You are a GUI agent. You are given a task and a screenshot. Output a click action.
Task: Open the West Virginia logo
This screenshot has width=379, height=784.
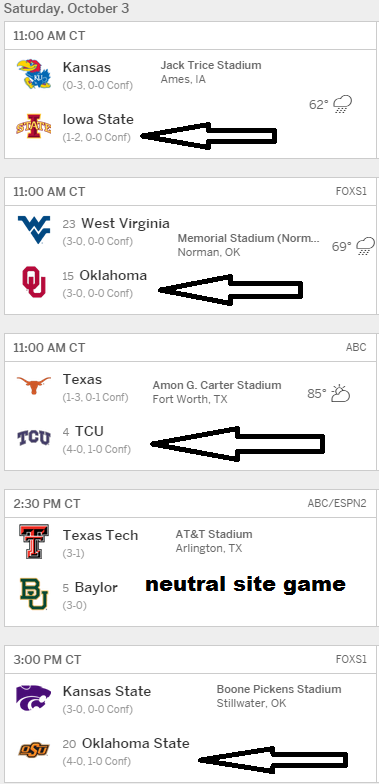tap(34, 230)
